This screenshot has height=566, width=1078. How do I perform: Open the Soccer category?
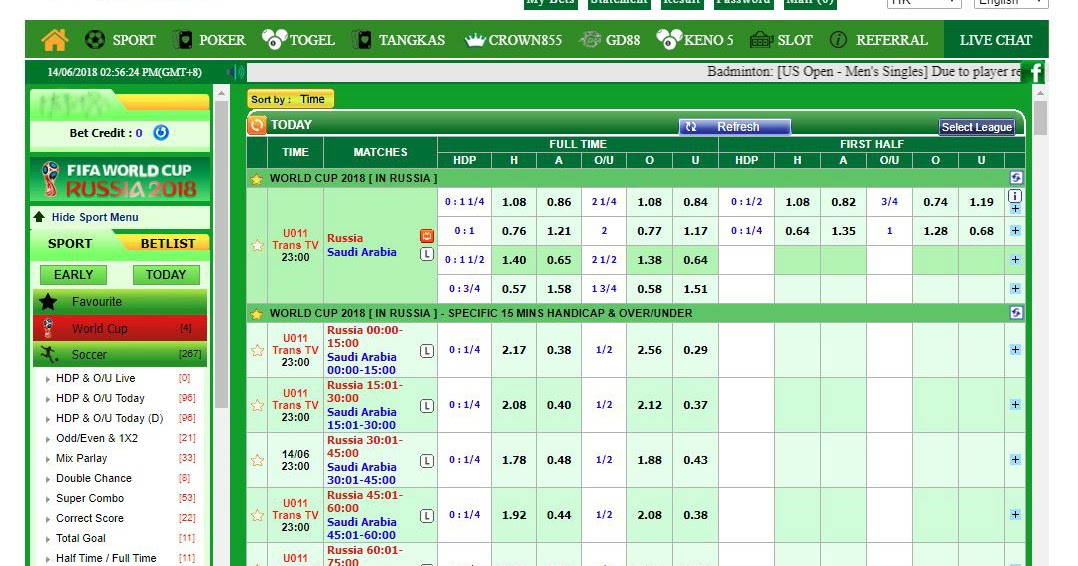coord(120,355)
